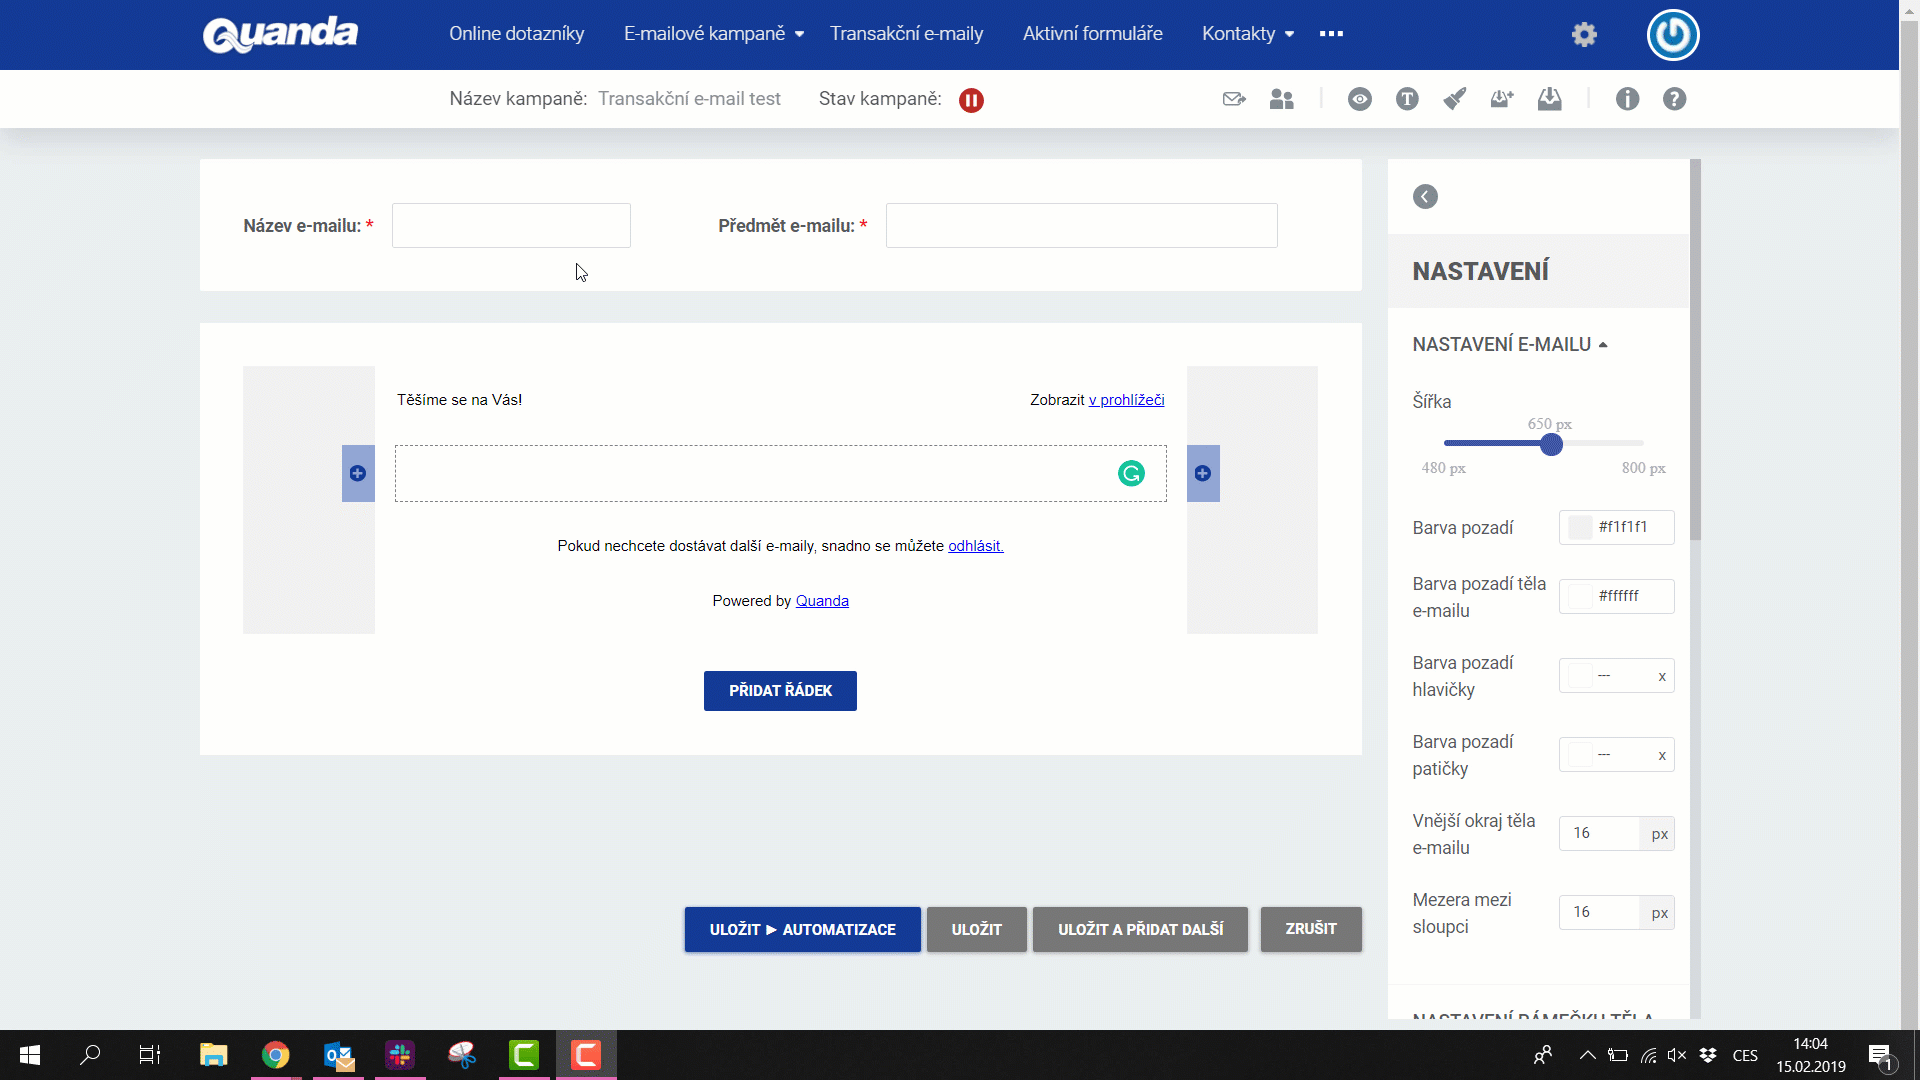Toggle preview with the eye icon
Screen dimensions: 1920x1080
click(x=1359, y=99)
